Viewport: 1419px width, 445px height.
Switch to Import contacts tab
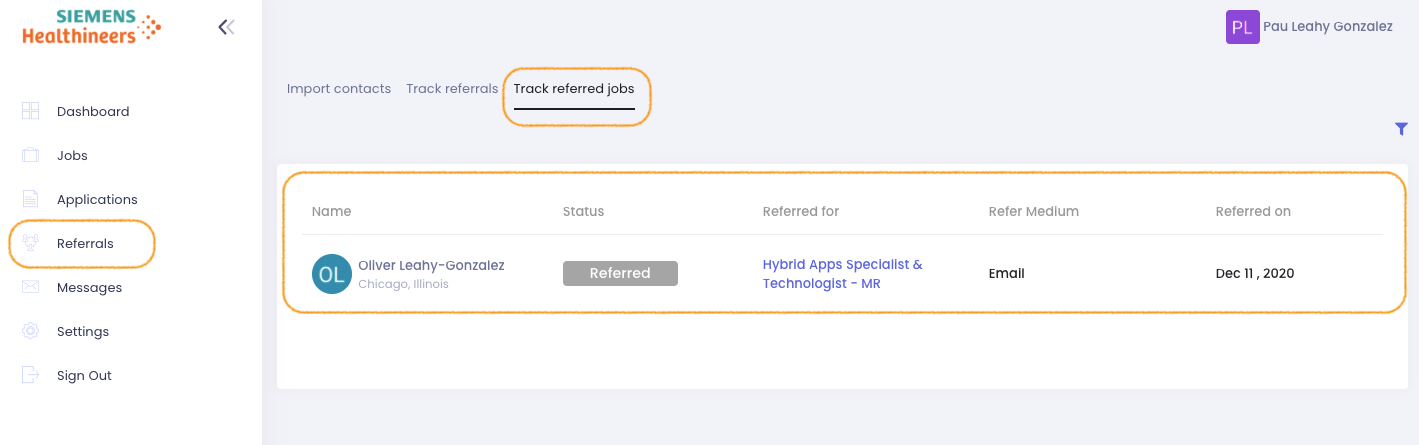point(339,89)
